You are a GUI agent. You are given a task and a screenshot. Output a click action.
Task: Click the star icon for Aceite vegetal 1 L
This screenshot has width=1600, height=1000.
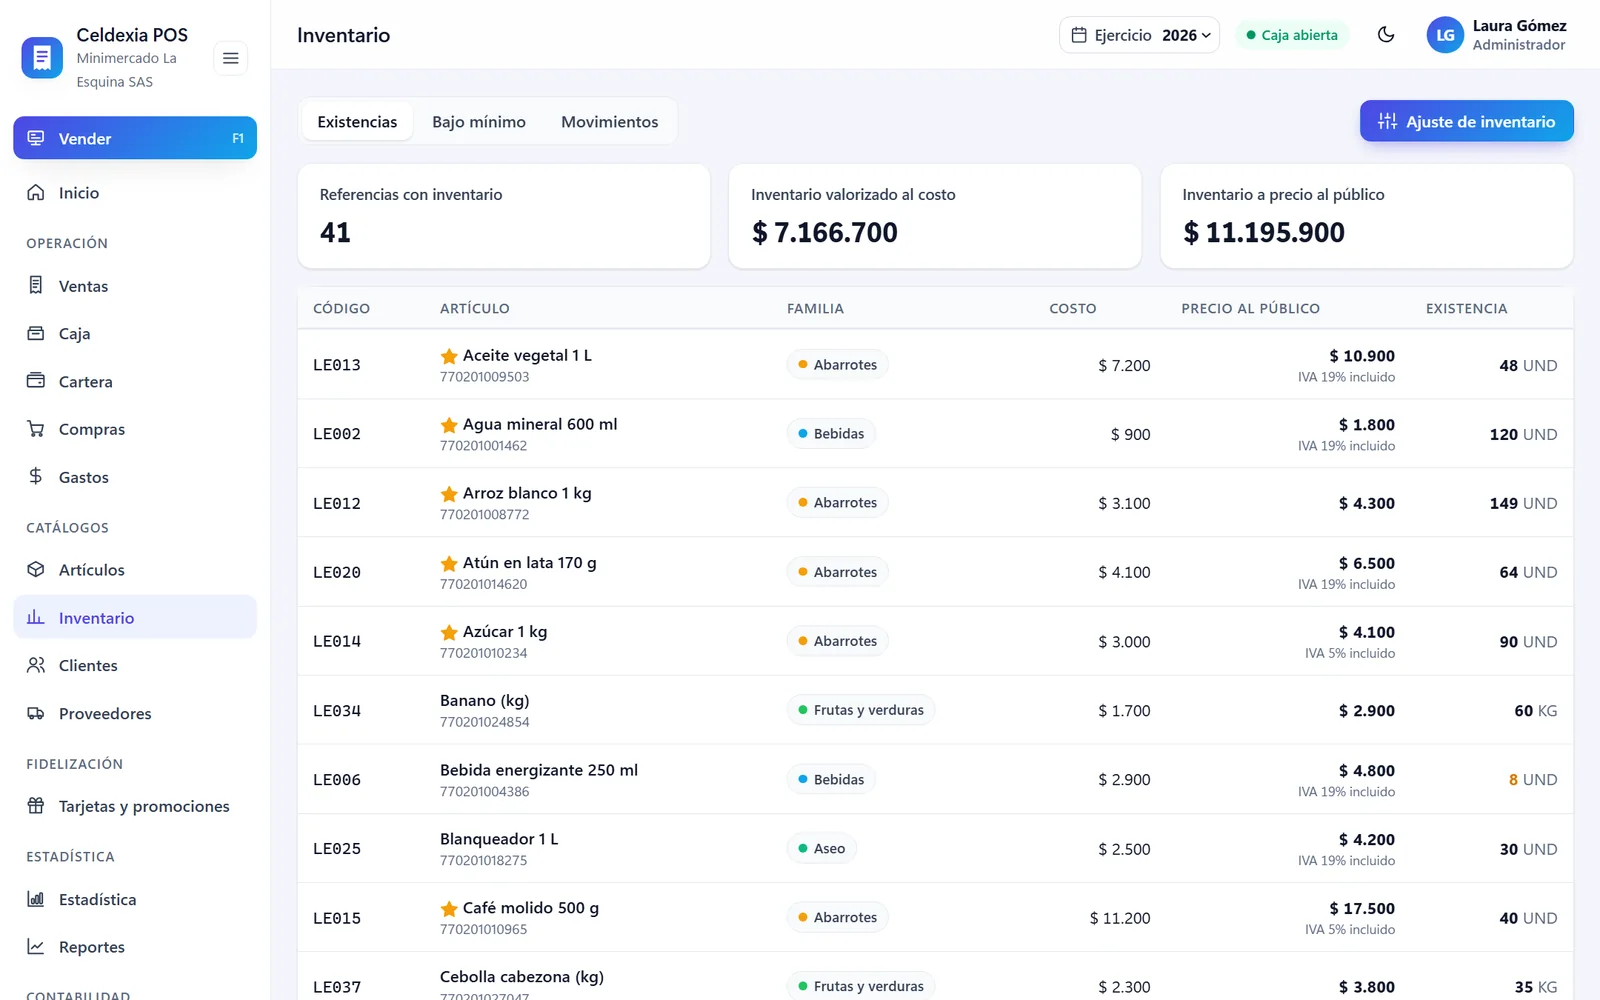(x=449, y=356)
